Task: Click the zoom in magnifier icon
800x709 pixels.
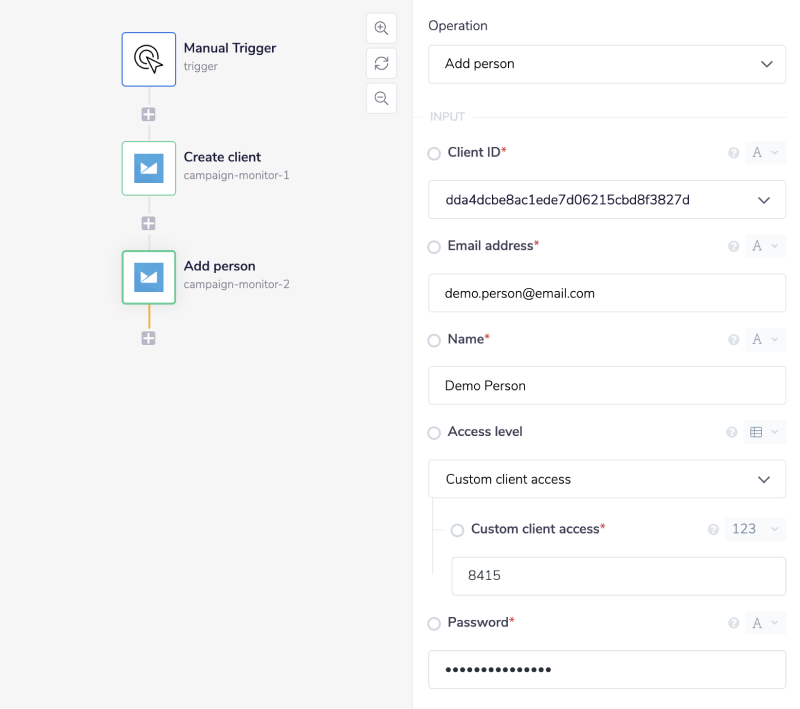Action: click(381, 28)
